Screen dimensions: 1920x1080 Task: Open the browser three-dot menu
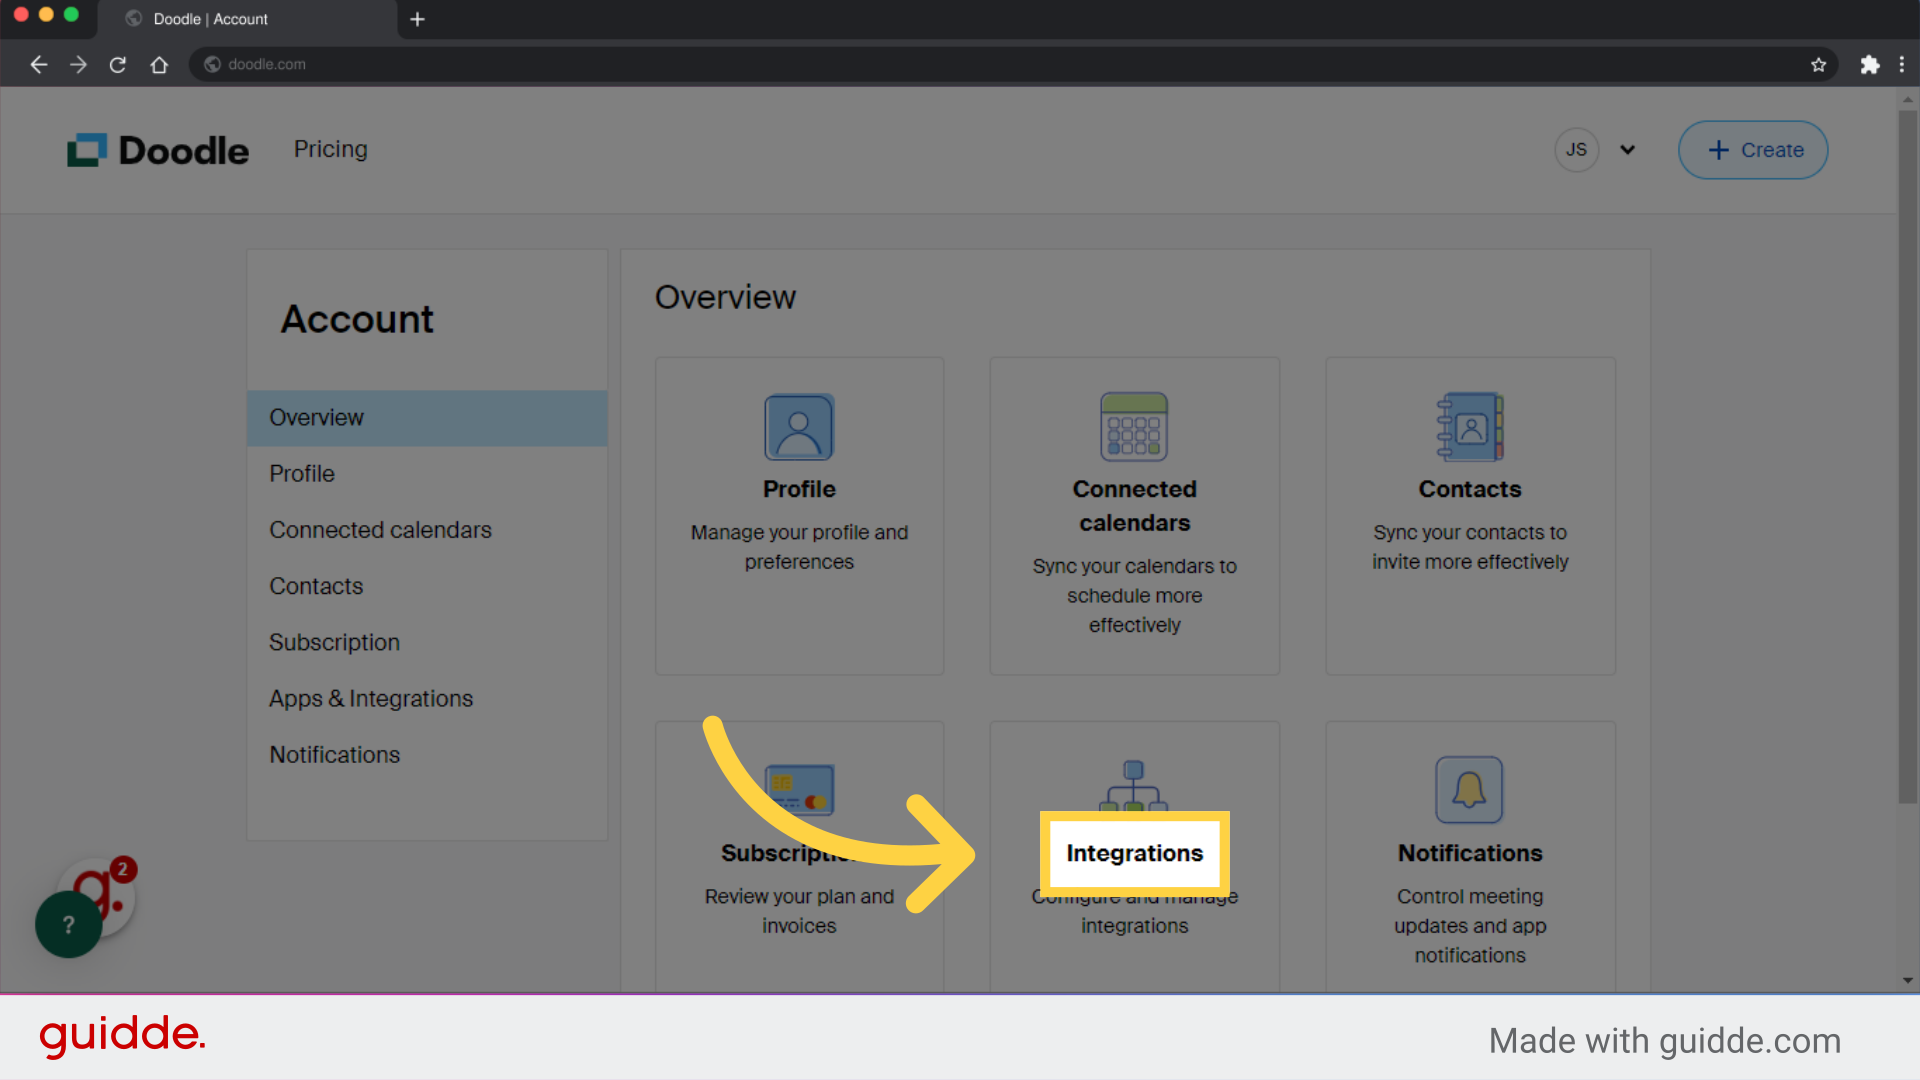(x=1903, y=64)
